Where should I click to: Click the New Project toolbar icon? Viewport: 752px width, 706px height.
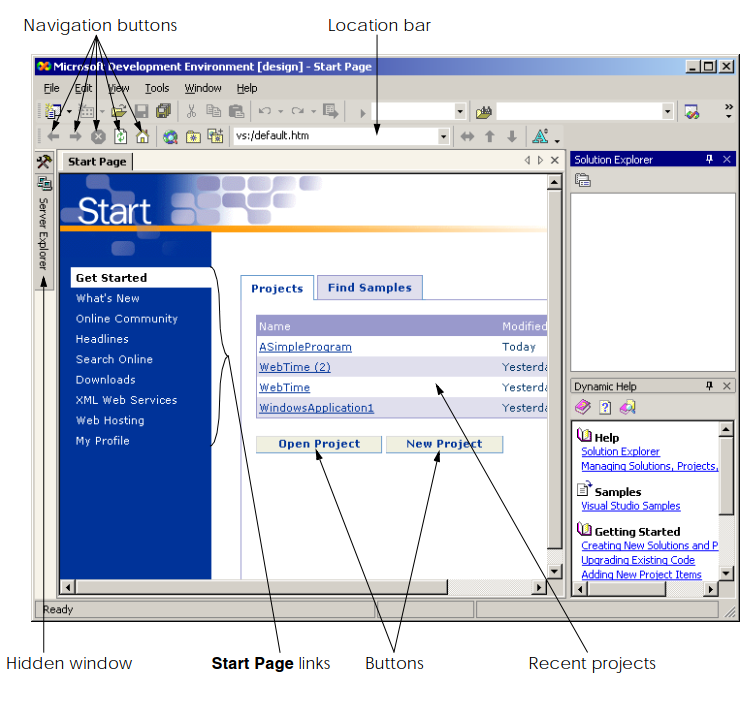coord(53,111)
